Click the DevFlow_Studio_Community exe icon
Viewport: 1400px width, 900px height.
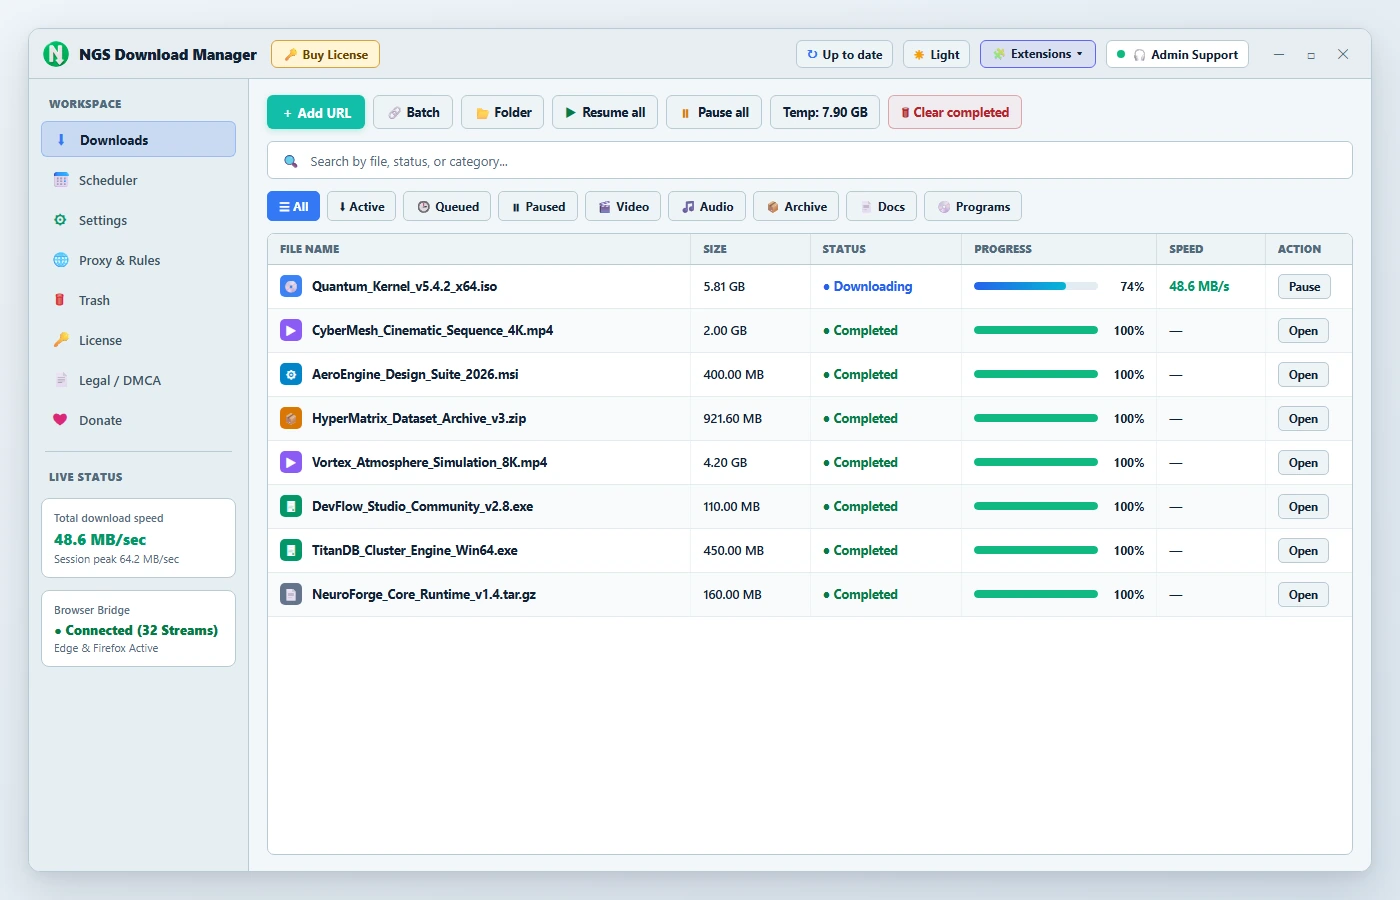tap(291, 507)
